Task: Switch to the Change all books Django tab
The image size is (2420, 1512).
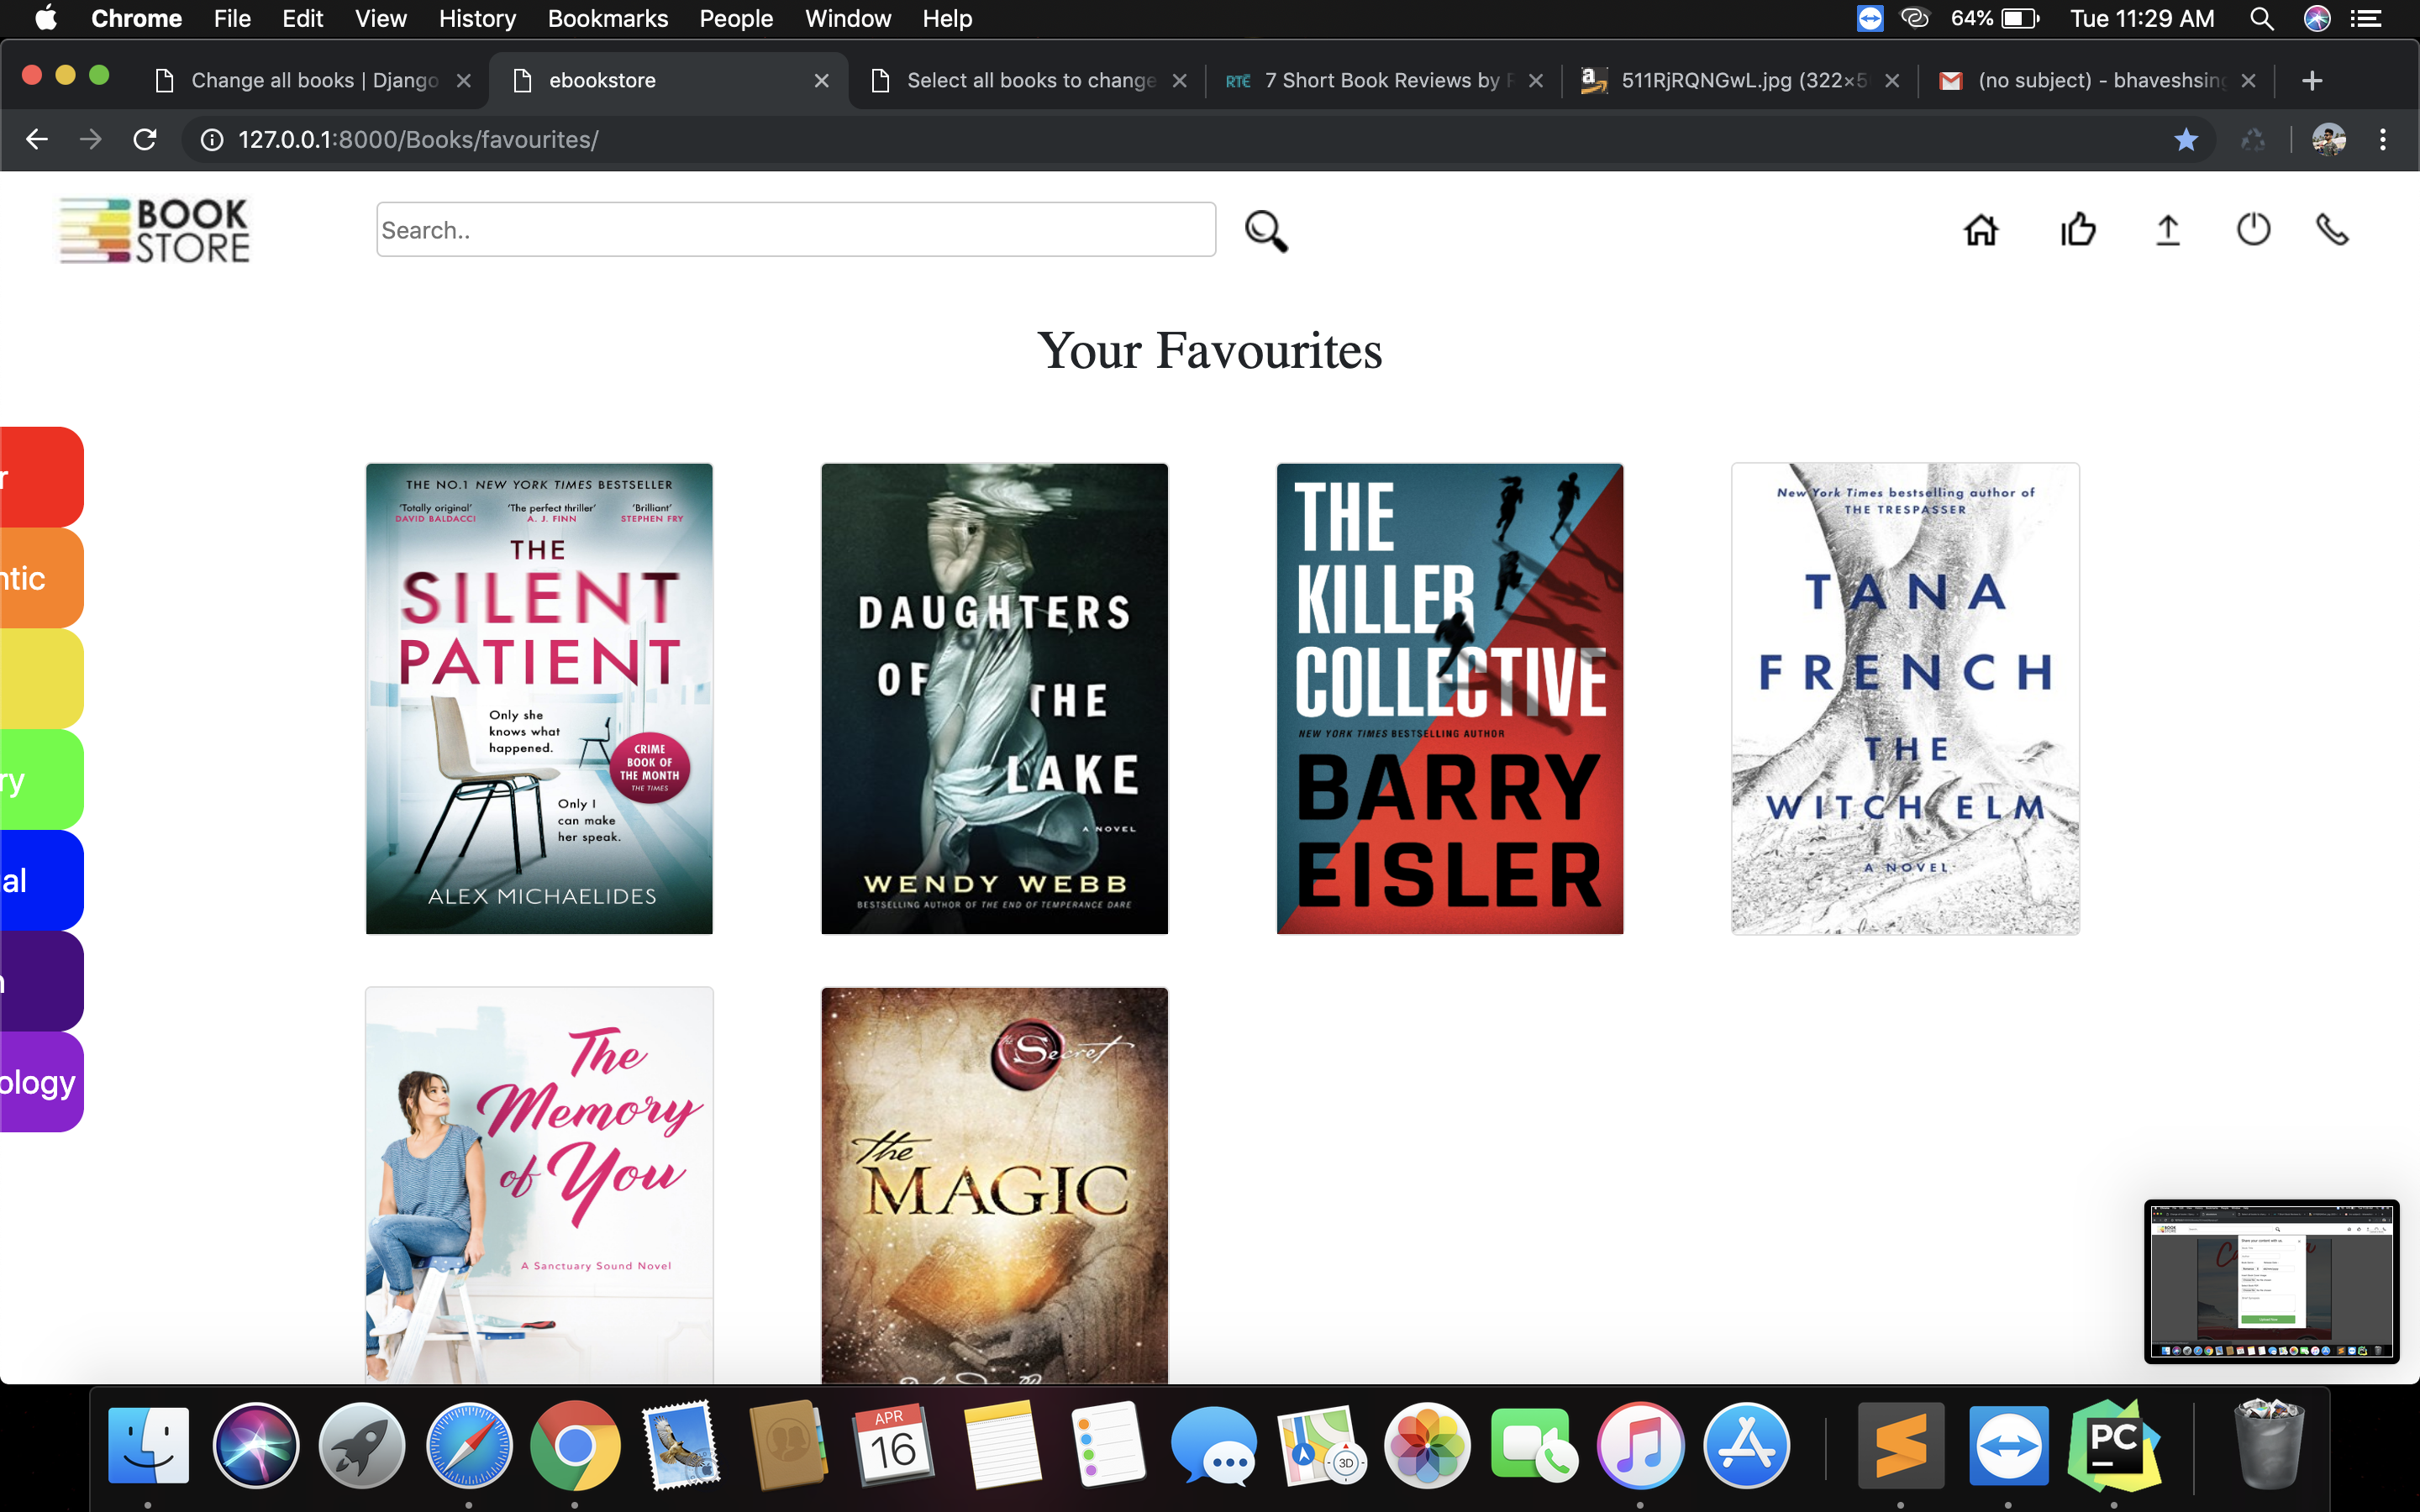Action: click(313, 81)
